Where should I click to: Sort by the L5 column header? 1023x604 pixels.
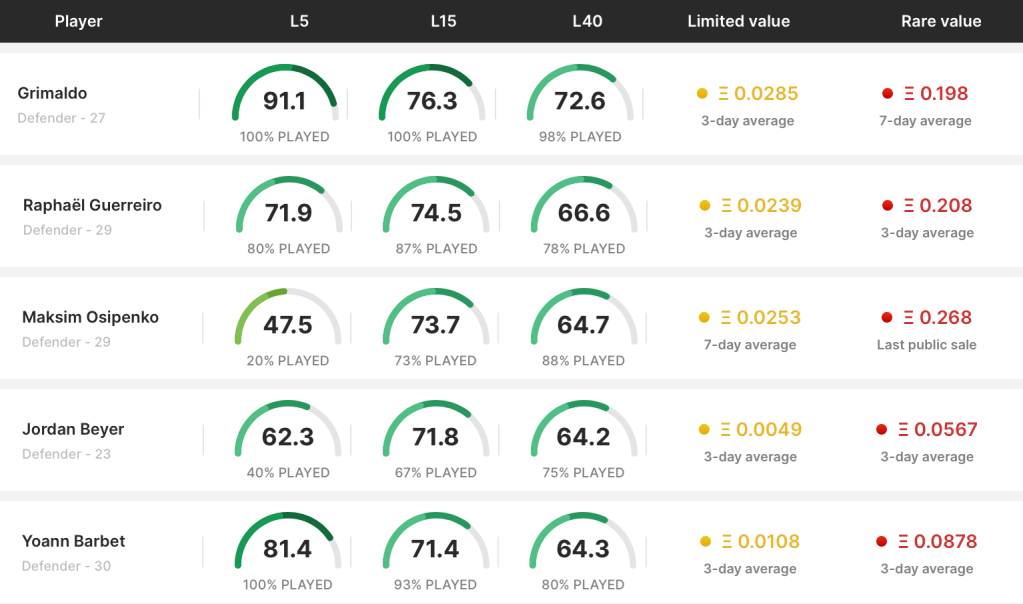[298, 21]
